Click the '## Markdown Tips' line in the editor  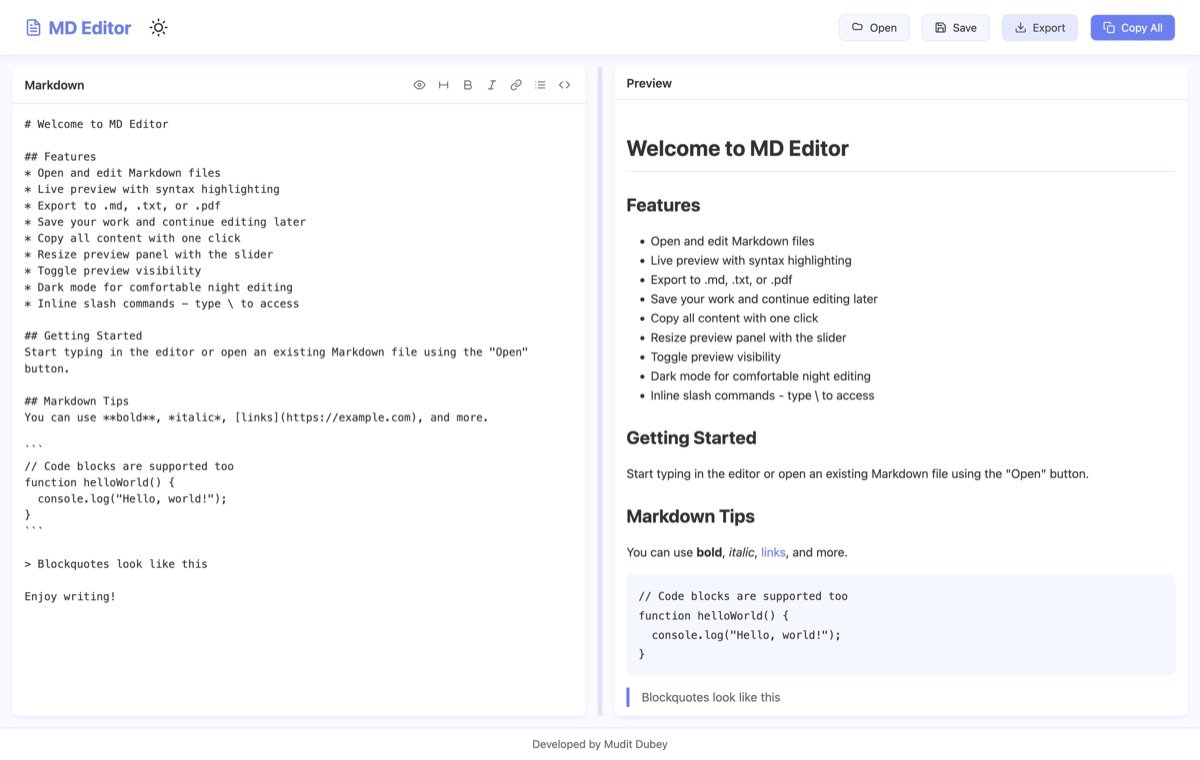tap(77, 401)
